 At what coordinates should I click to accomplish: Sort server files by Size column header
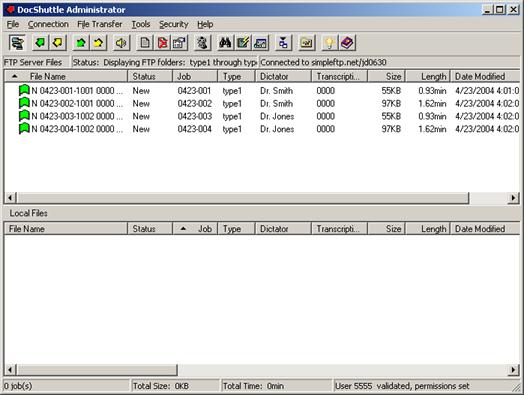pos(387,76)
